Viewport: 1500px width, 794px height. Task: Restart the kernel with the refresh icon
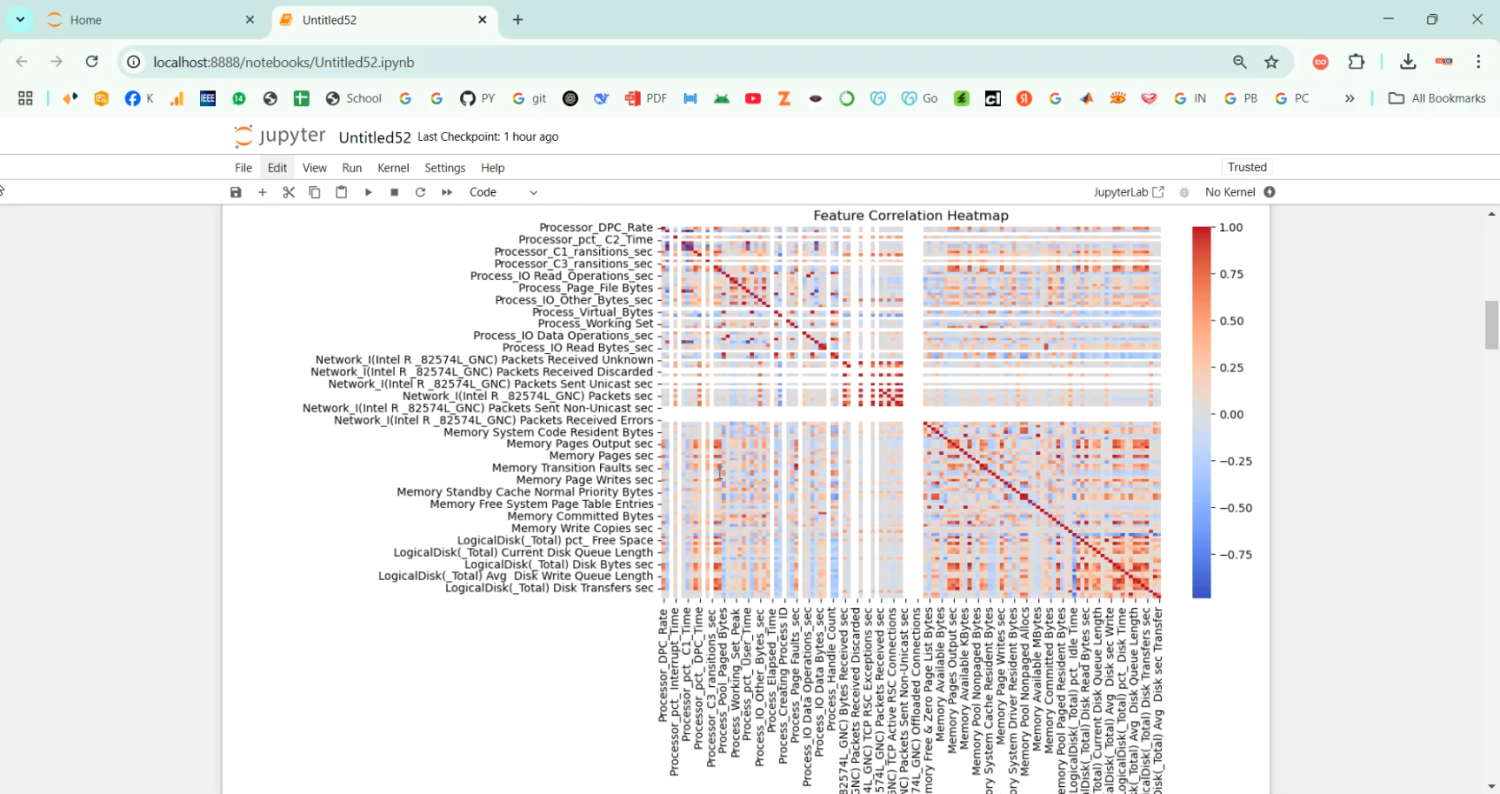click(x=419, y=192)
